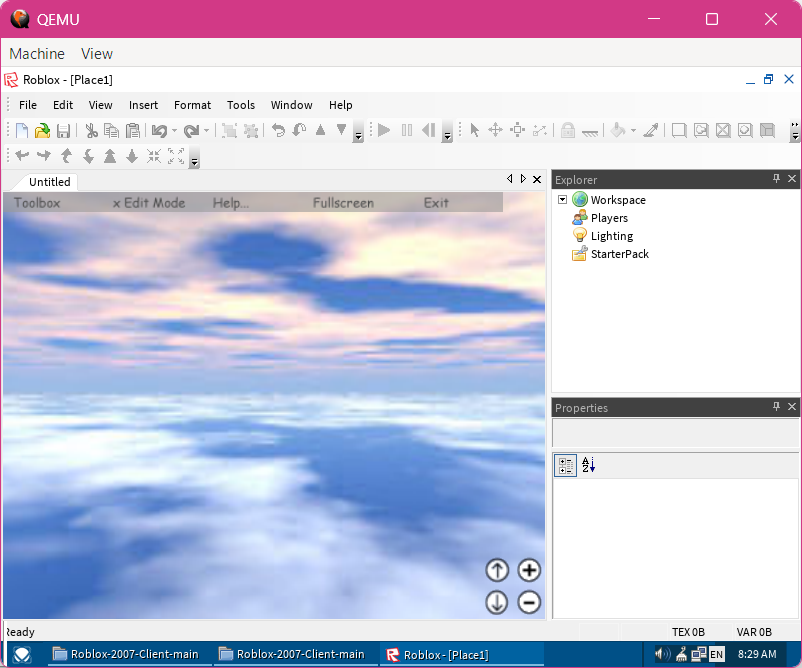The image size is (802, 668).
Task: Open the Insert menu
Action: click(143, 105)
